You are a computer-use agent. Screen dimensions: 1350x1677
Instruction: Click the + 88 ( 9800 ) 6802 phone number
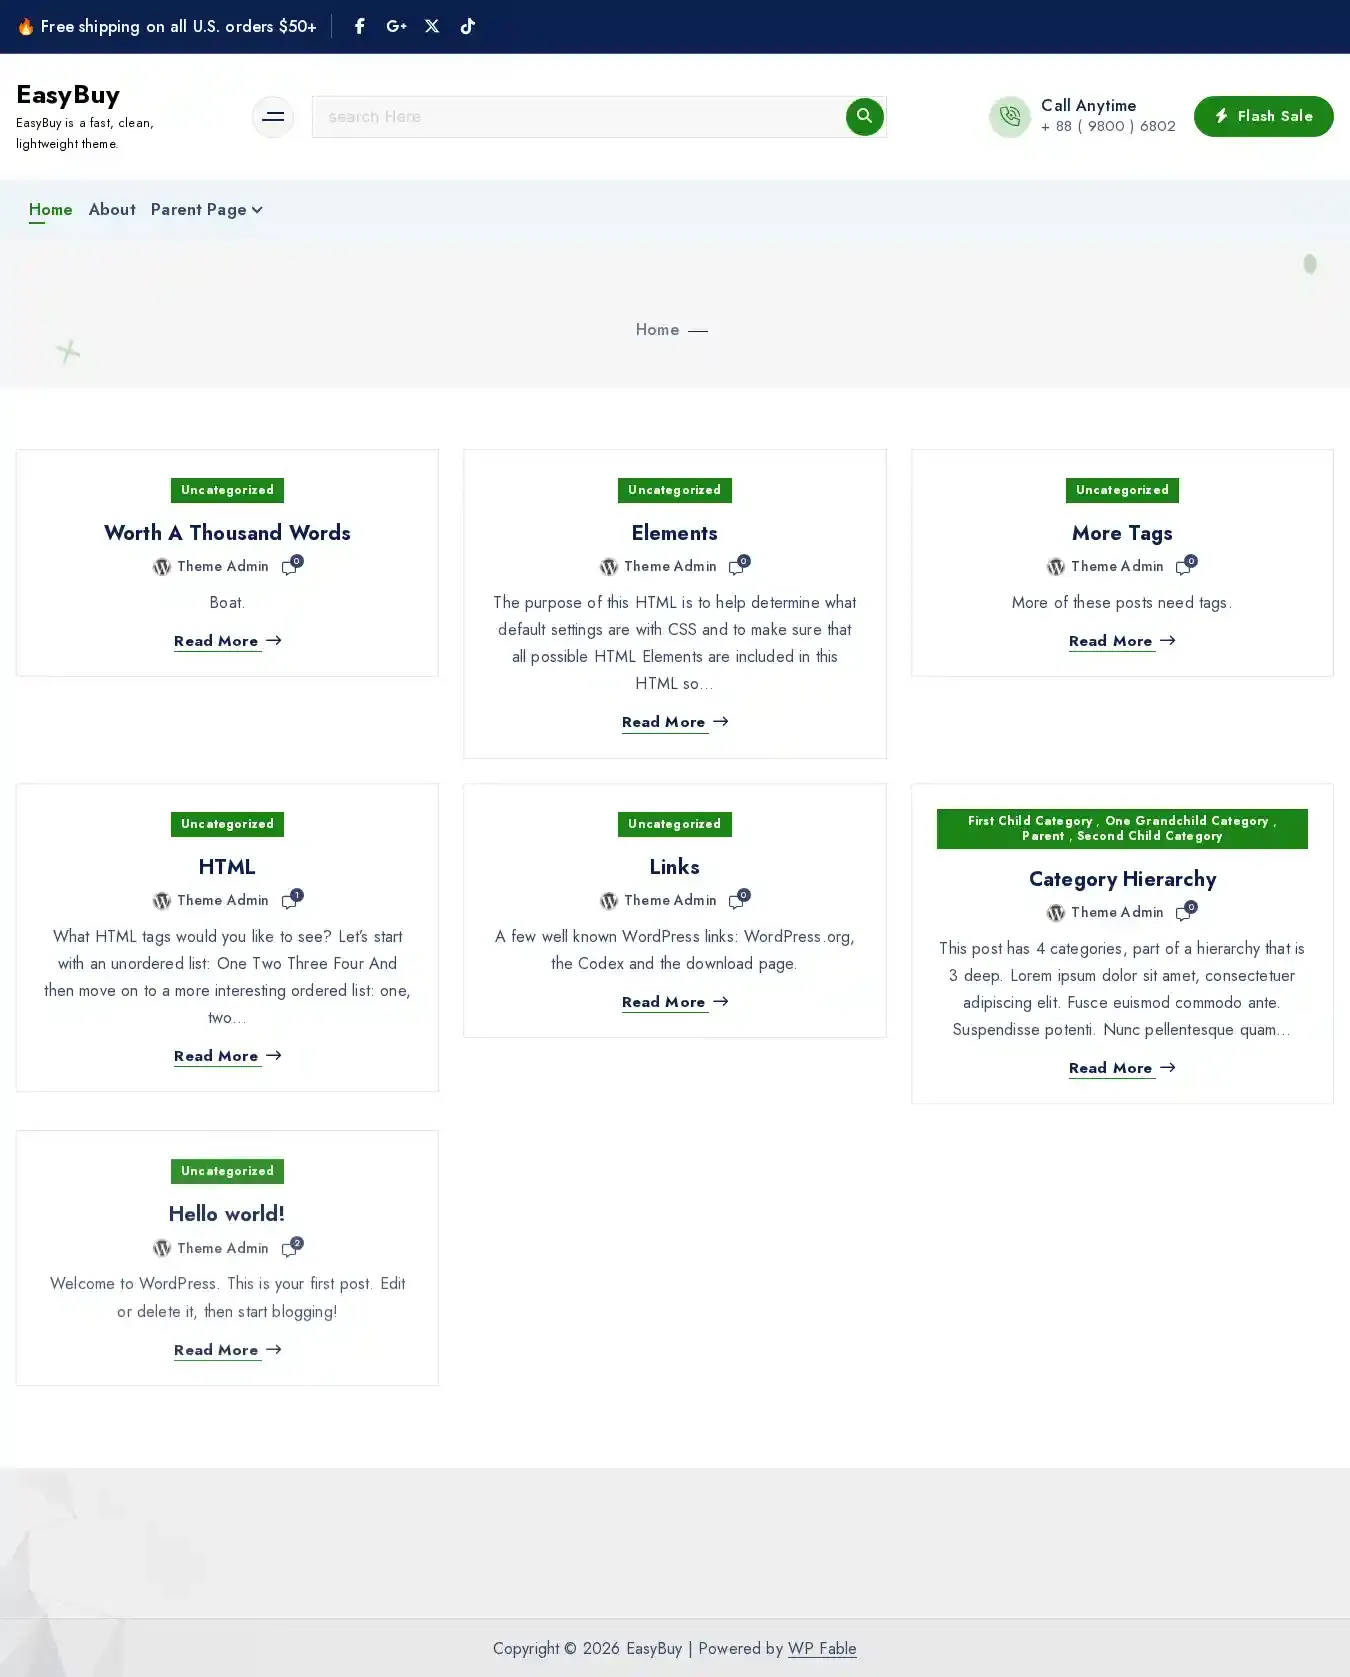point(1108,126)
